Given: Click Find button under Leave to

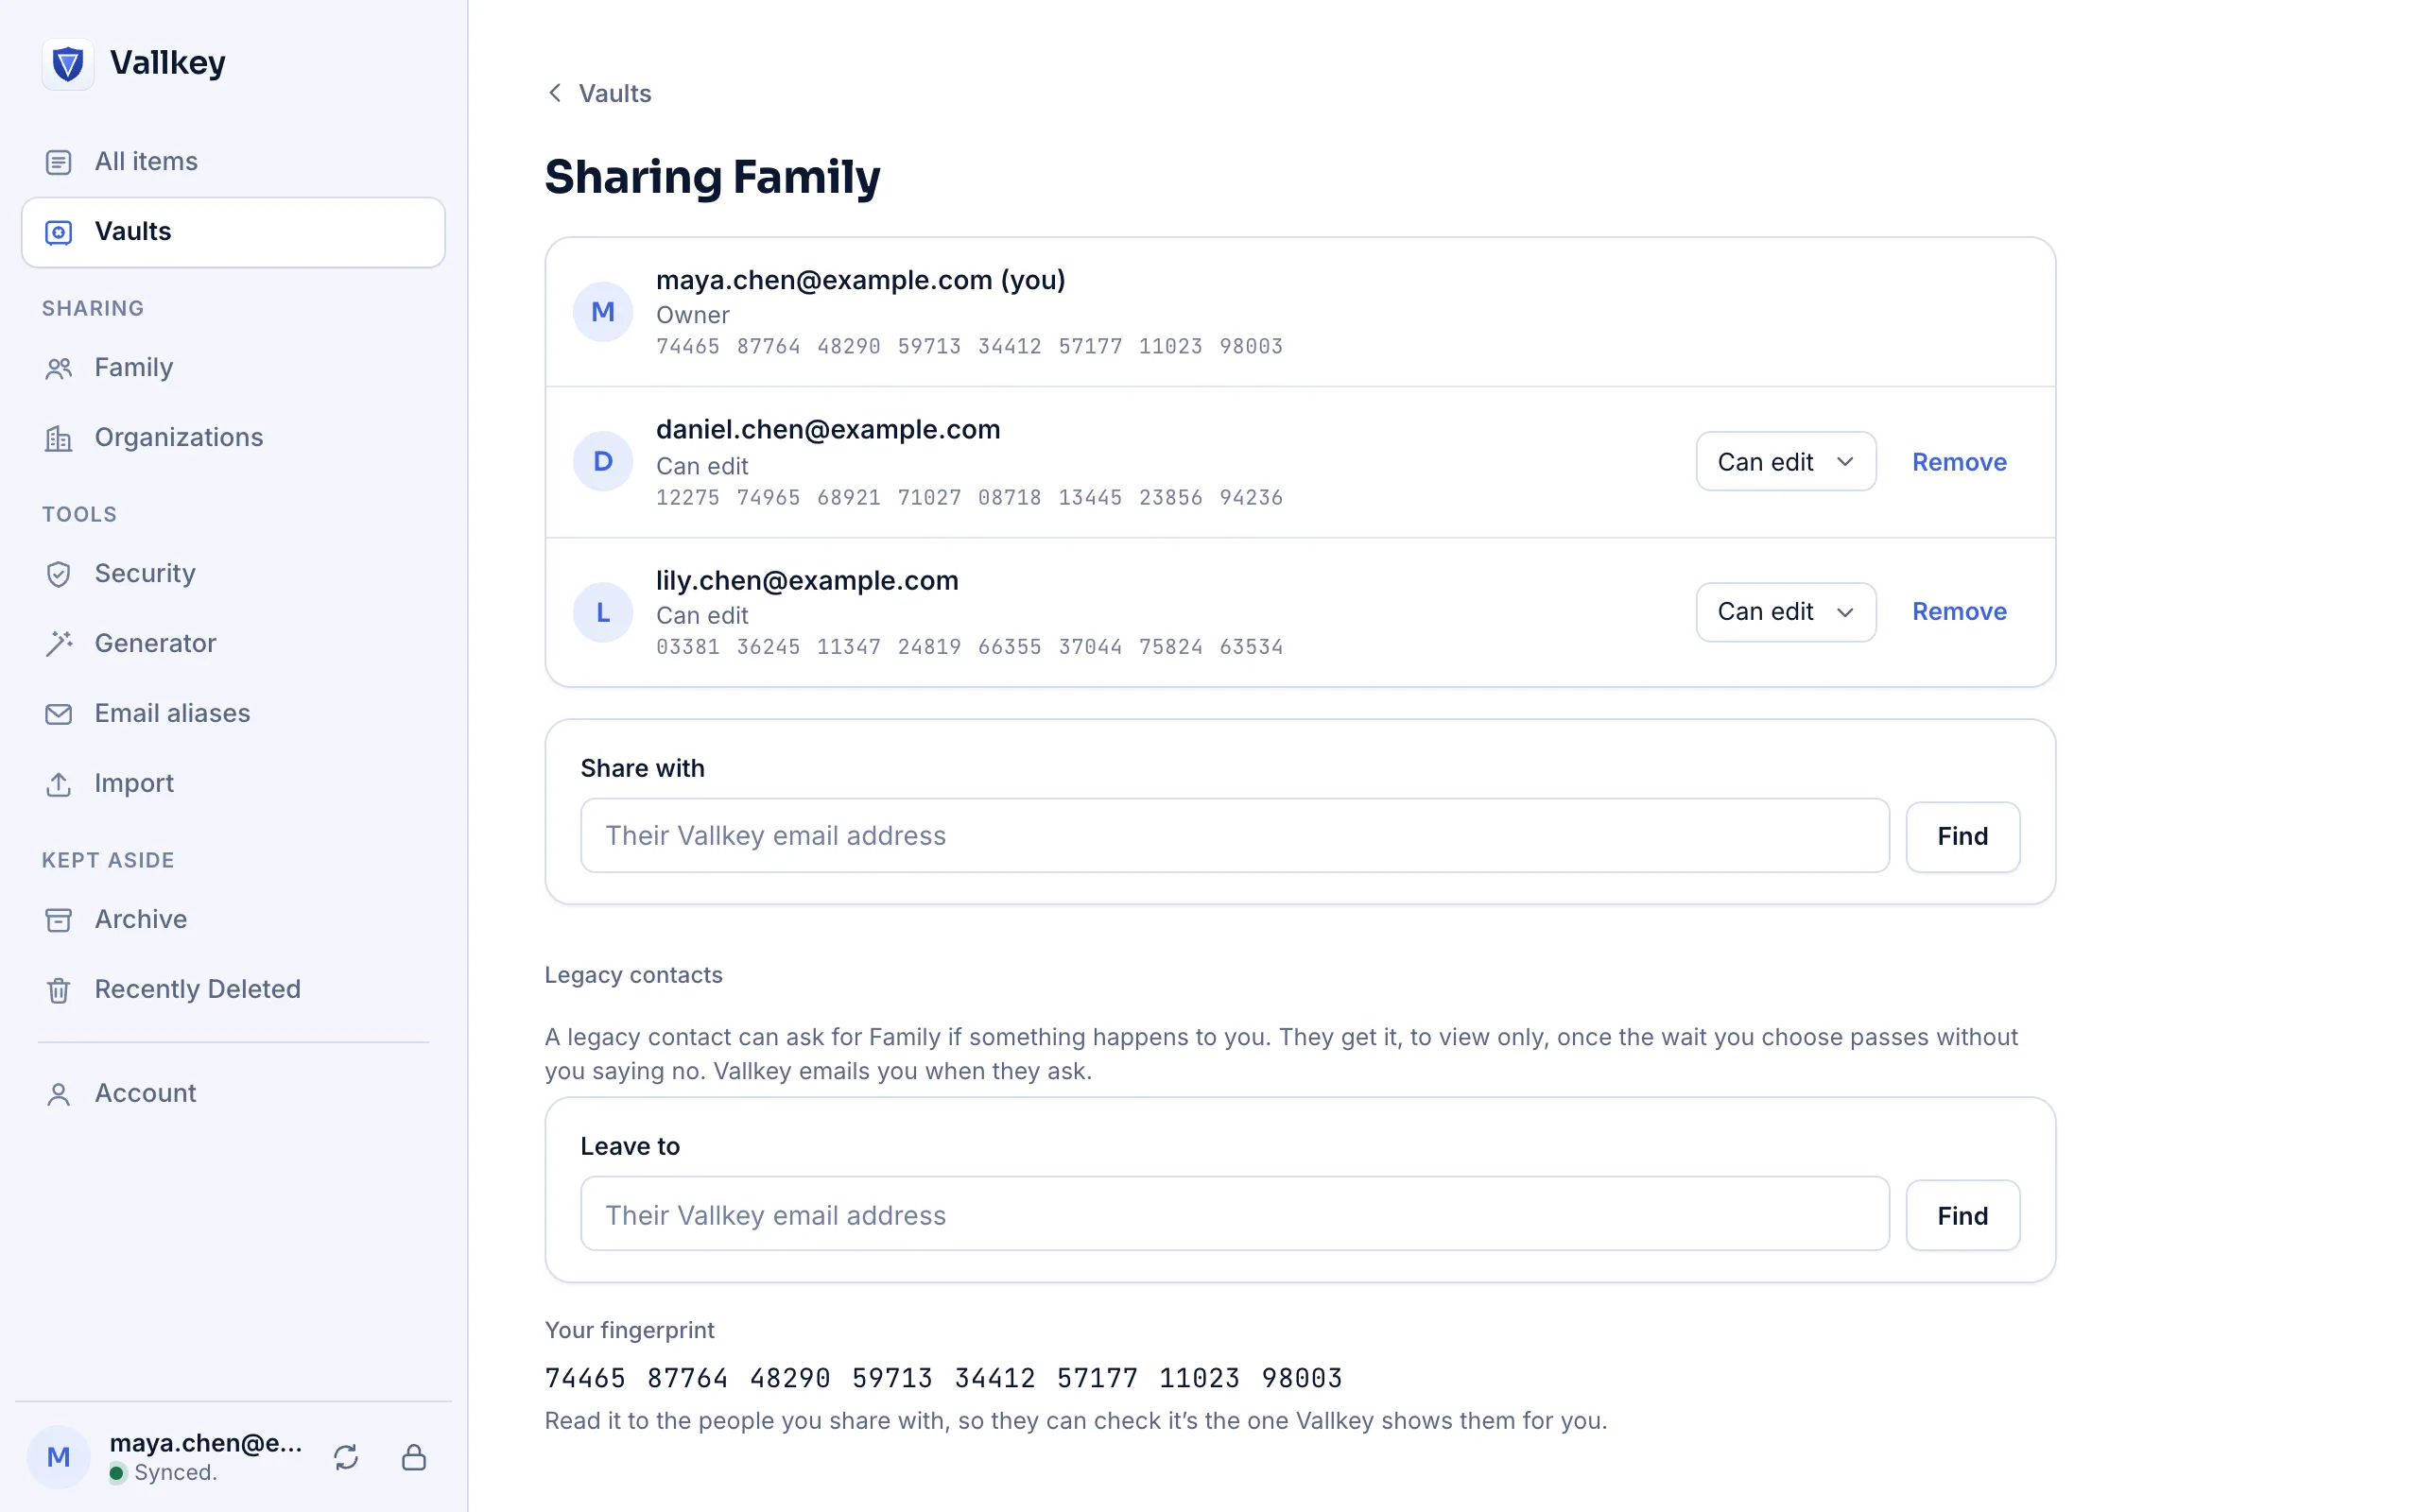Looking at the screenshot, I should pos(1962,1215).
